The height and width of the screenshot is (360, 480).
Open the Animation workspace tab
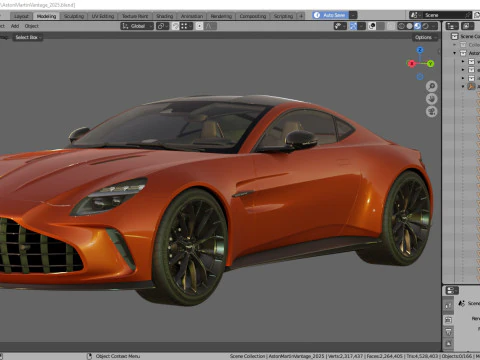(192, 16)
